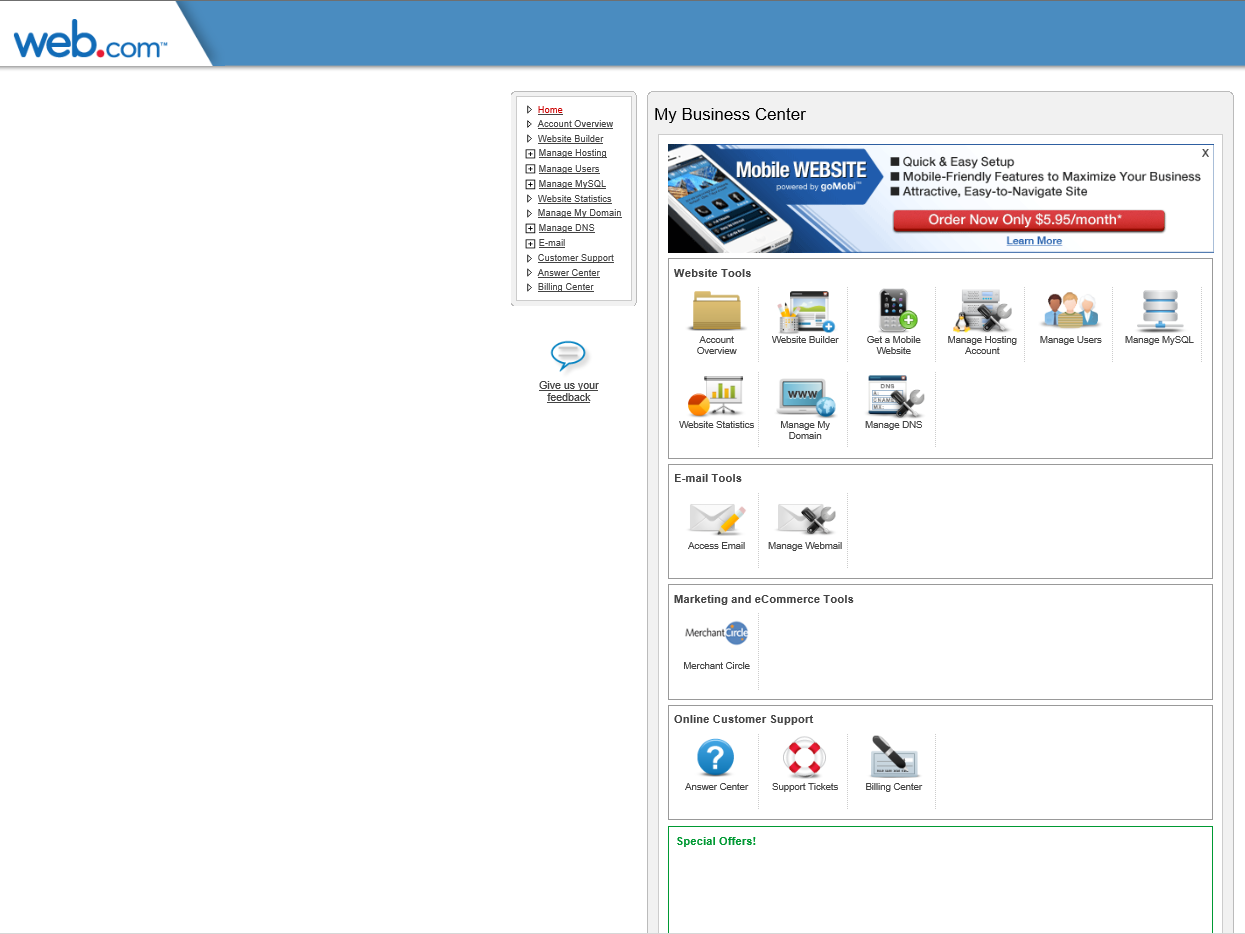
Task: Open Account Overview in sidebar menu
Action: [575, 124]
